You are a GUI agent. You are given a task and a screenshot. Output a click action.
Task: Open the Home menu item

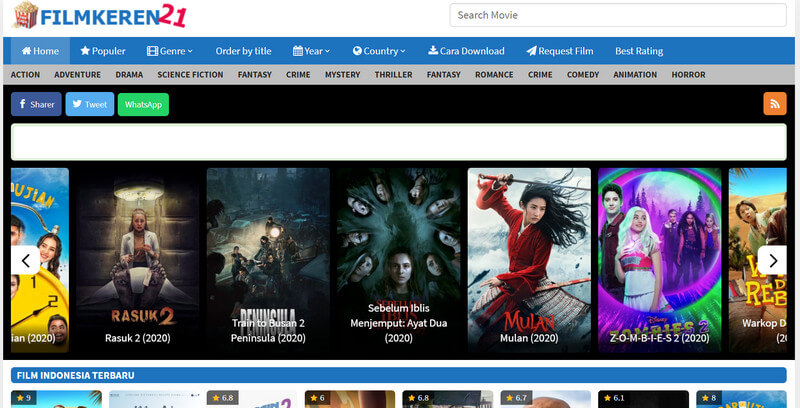(x=40, y=51)
